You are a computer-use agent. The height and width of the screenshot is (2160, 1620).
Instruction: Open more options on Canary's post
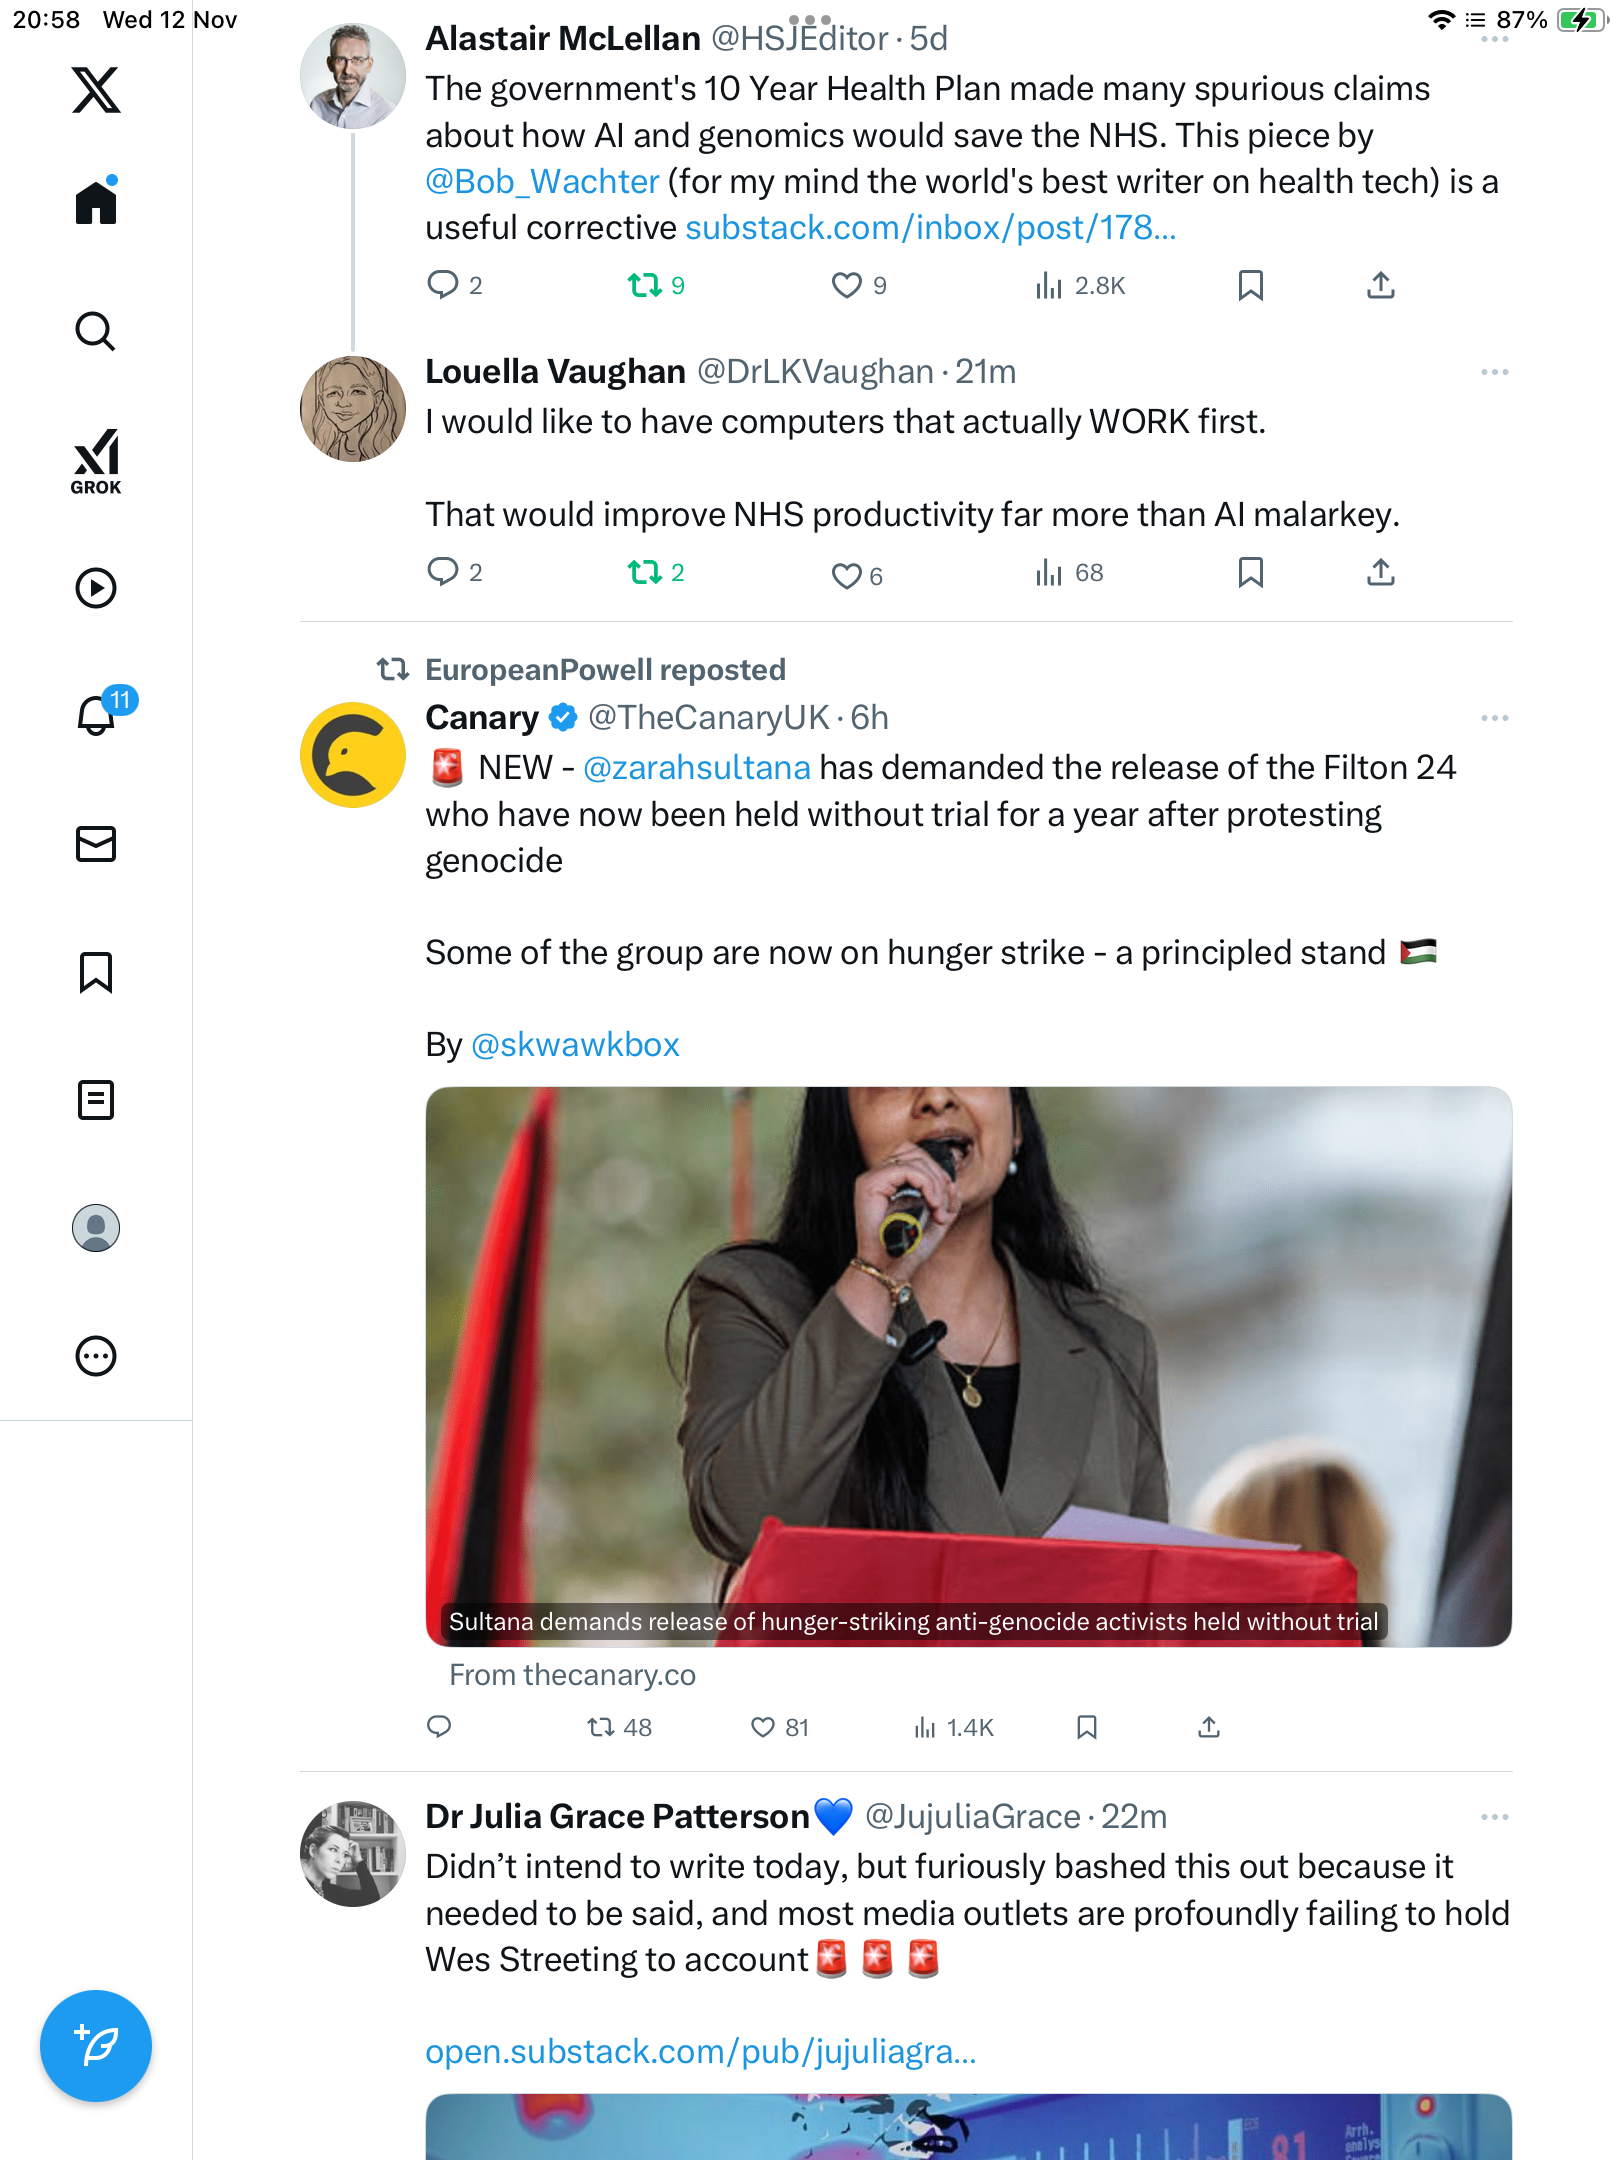[x=1494, y=718]
